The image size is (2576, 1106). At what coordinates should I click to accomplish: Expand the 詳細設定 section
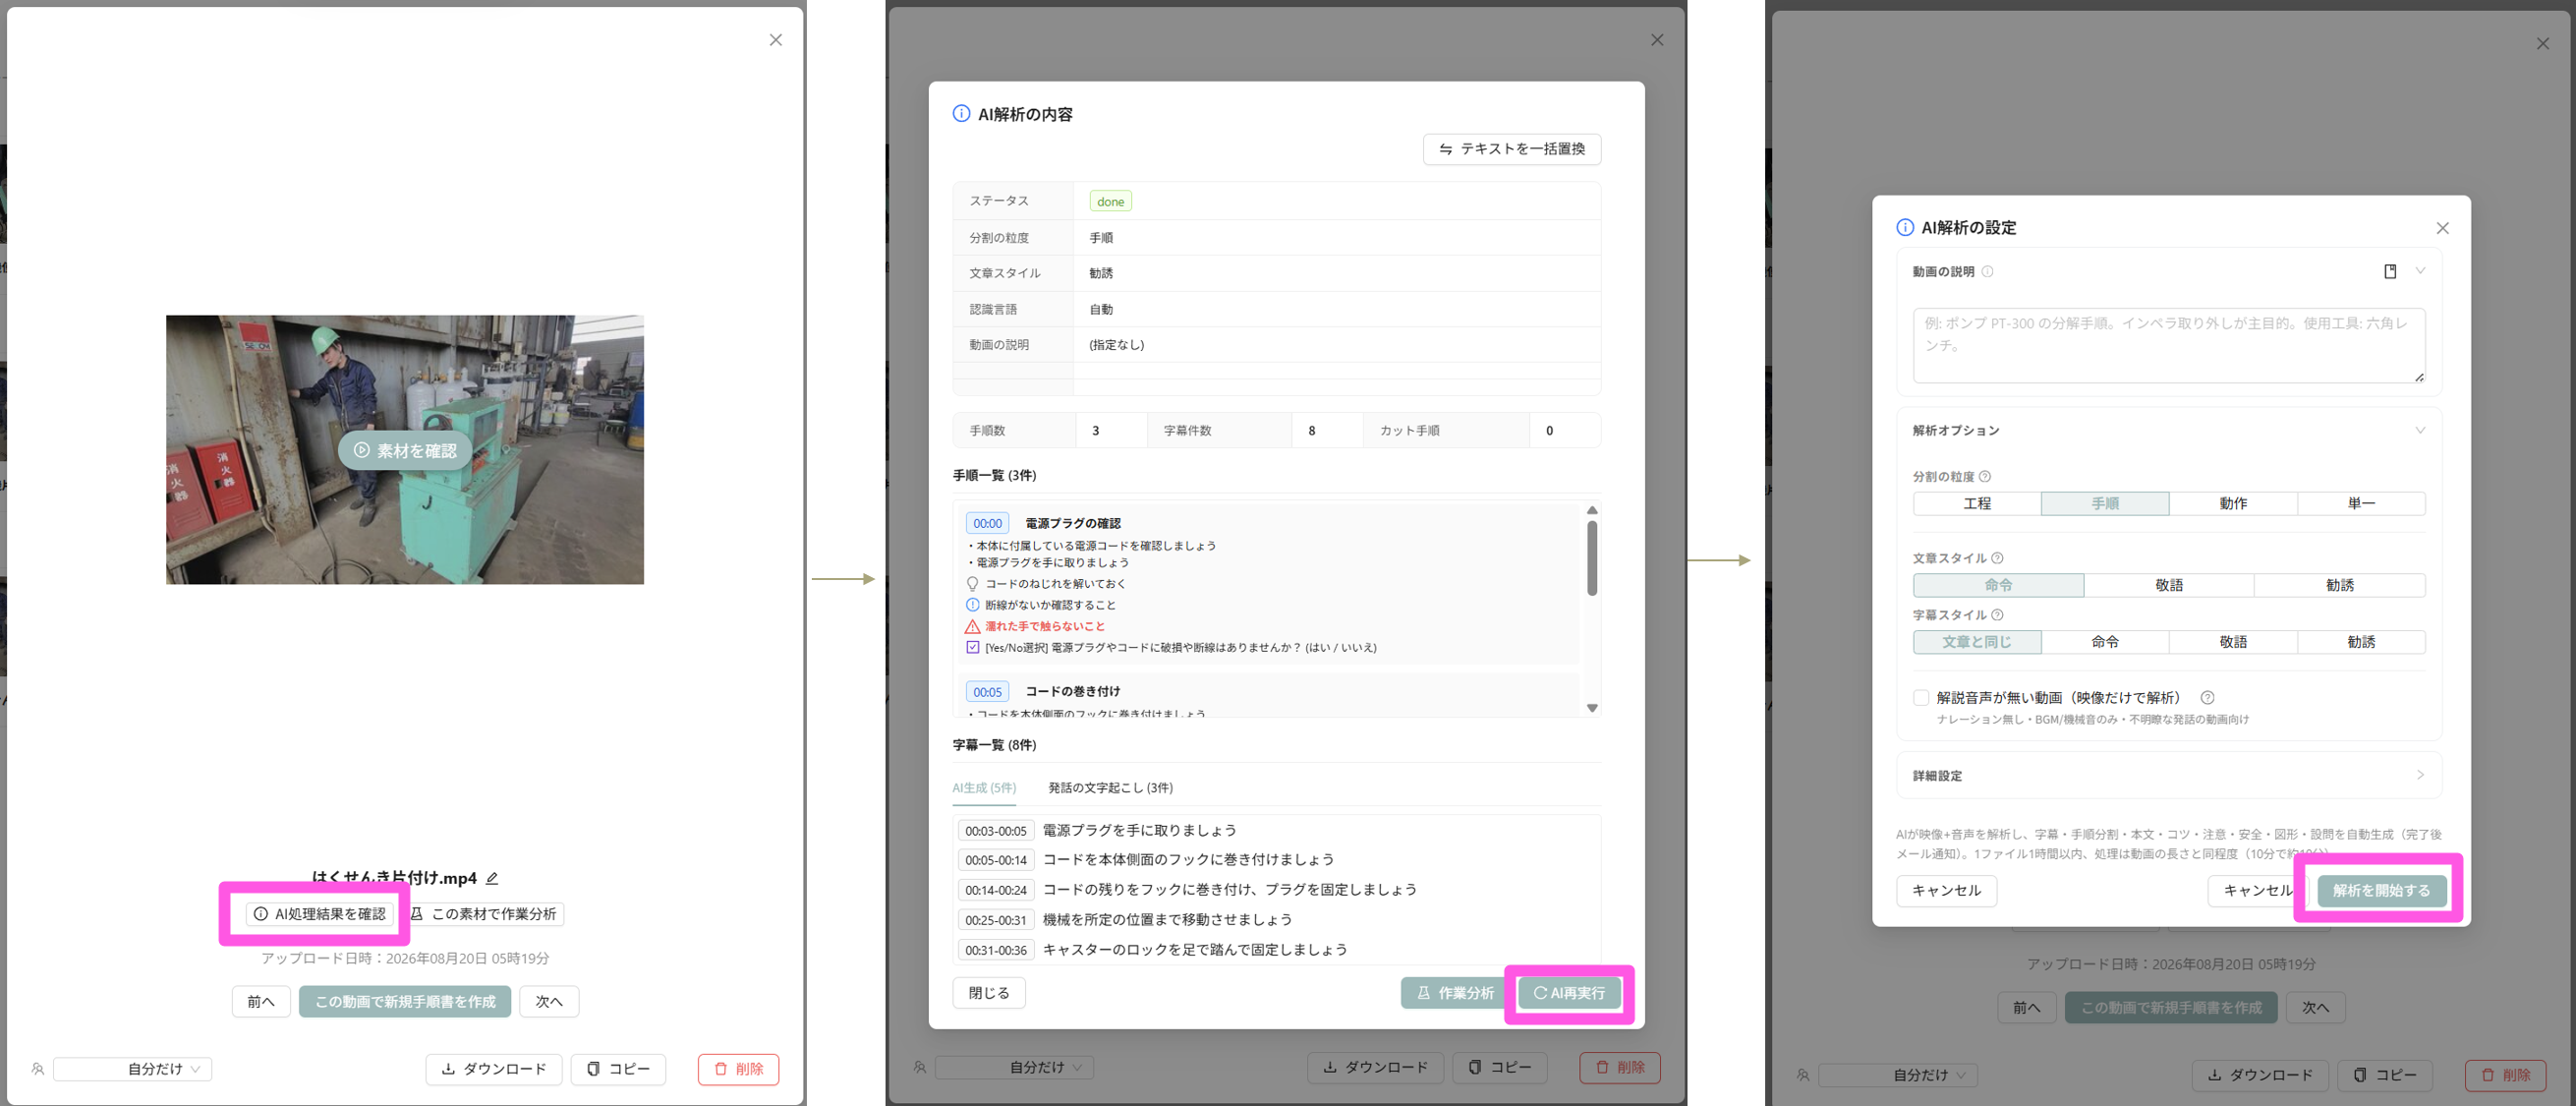[2169, 776]
